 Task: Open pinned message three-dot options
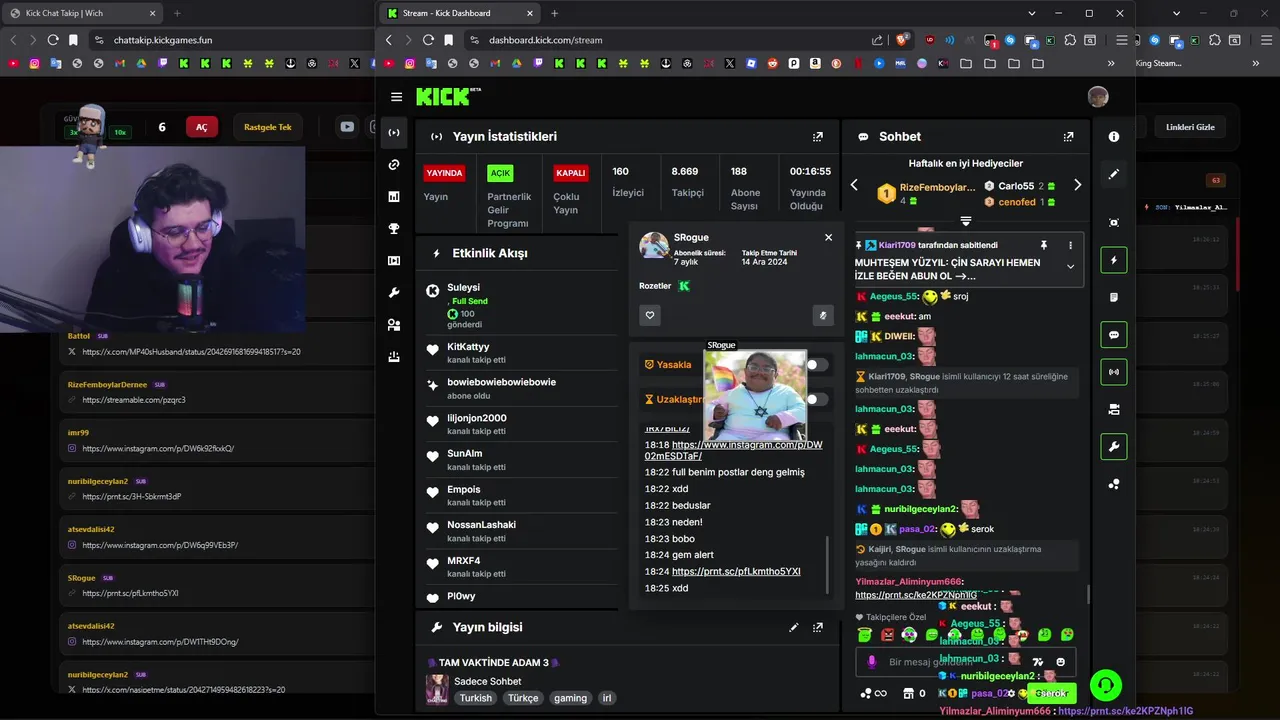click(x=1070, y=245)
